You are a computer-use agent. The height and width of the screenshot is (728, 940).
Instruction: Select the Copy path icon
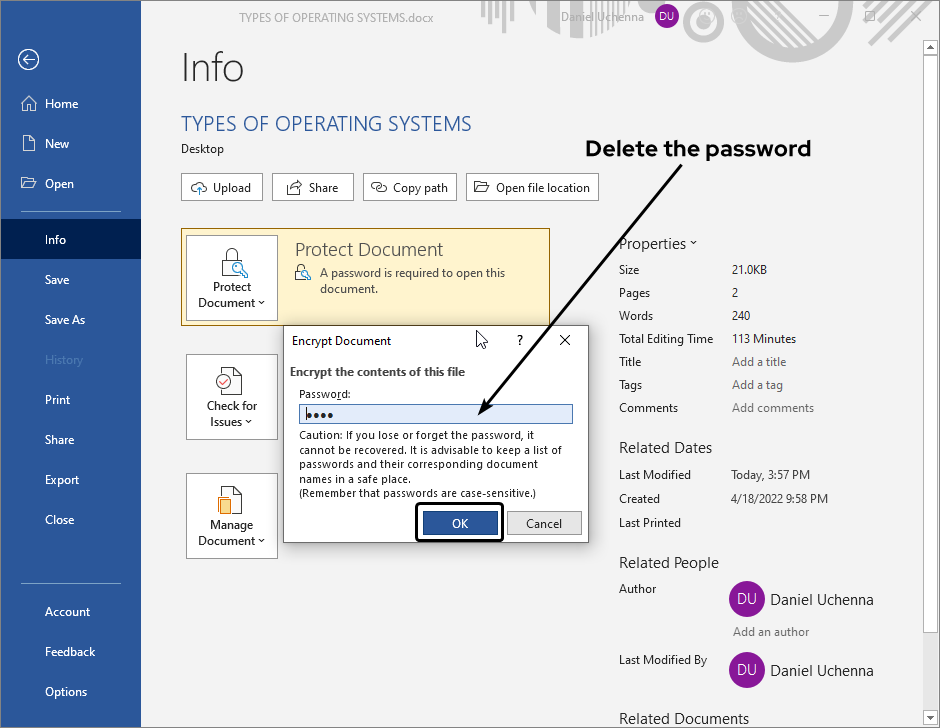point(381,187)
